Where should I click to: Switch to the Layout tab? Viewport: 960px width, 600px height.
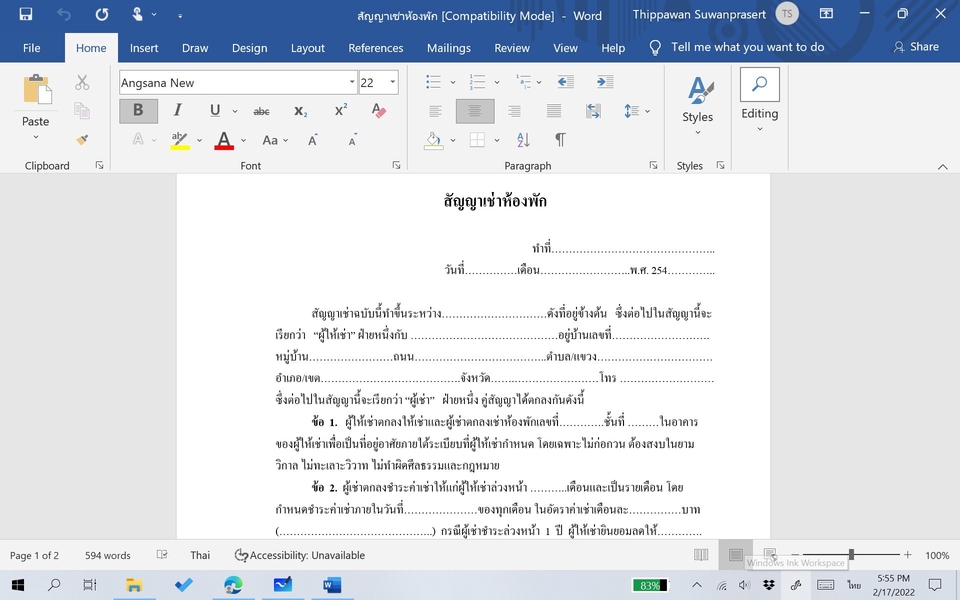tap(307, 48)
